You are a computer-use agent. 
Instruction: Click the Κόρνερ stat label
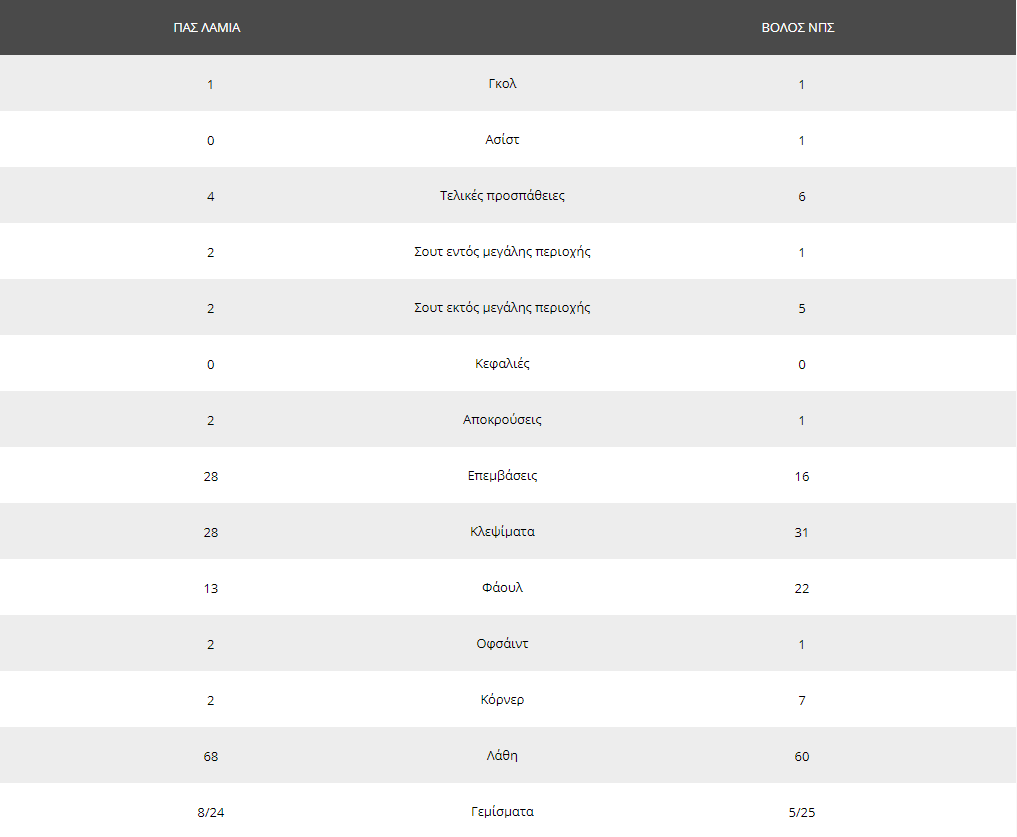[x=502, y=699]
